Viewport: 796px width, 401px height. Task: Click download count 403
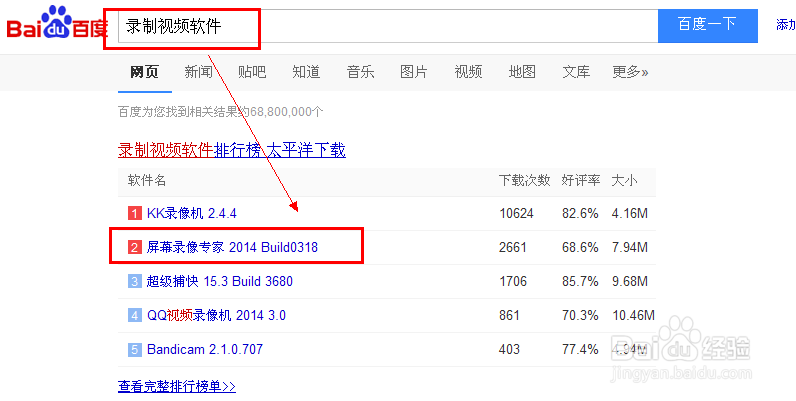(x=509, y=349)
